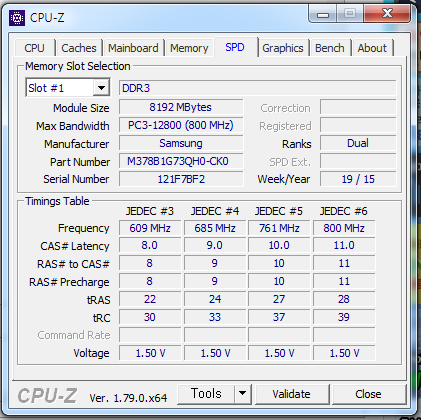Click the 761 MHz frequency cell
The width and height of the screenshot is (421, 420).
coord(279,228)
